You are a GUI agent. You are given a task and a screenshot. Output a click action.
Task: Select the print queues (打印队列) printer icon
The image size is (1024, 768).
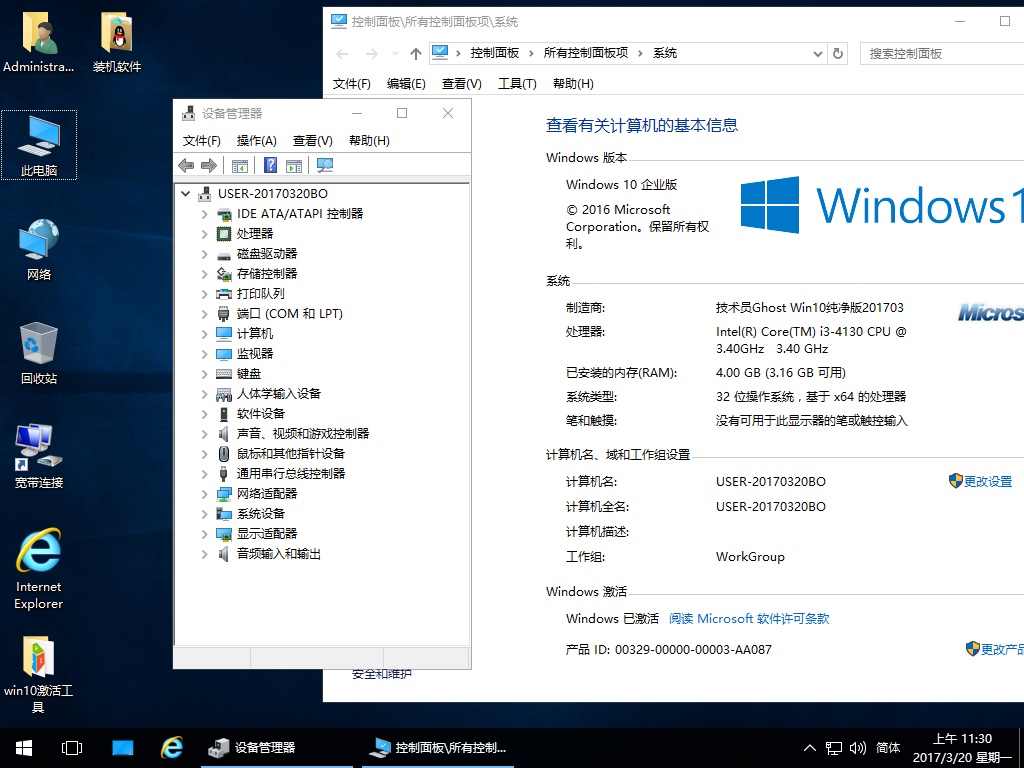pyautogui.click(x=224, y=294)
